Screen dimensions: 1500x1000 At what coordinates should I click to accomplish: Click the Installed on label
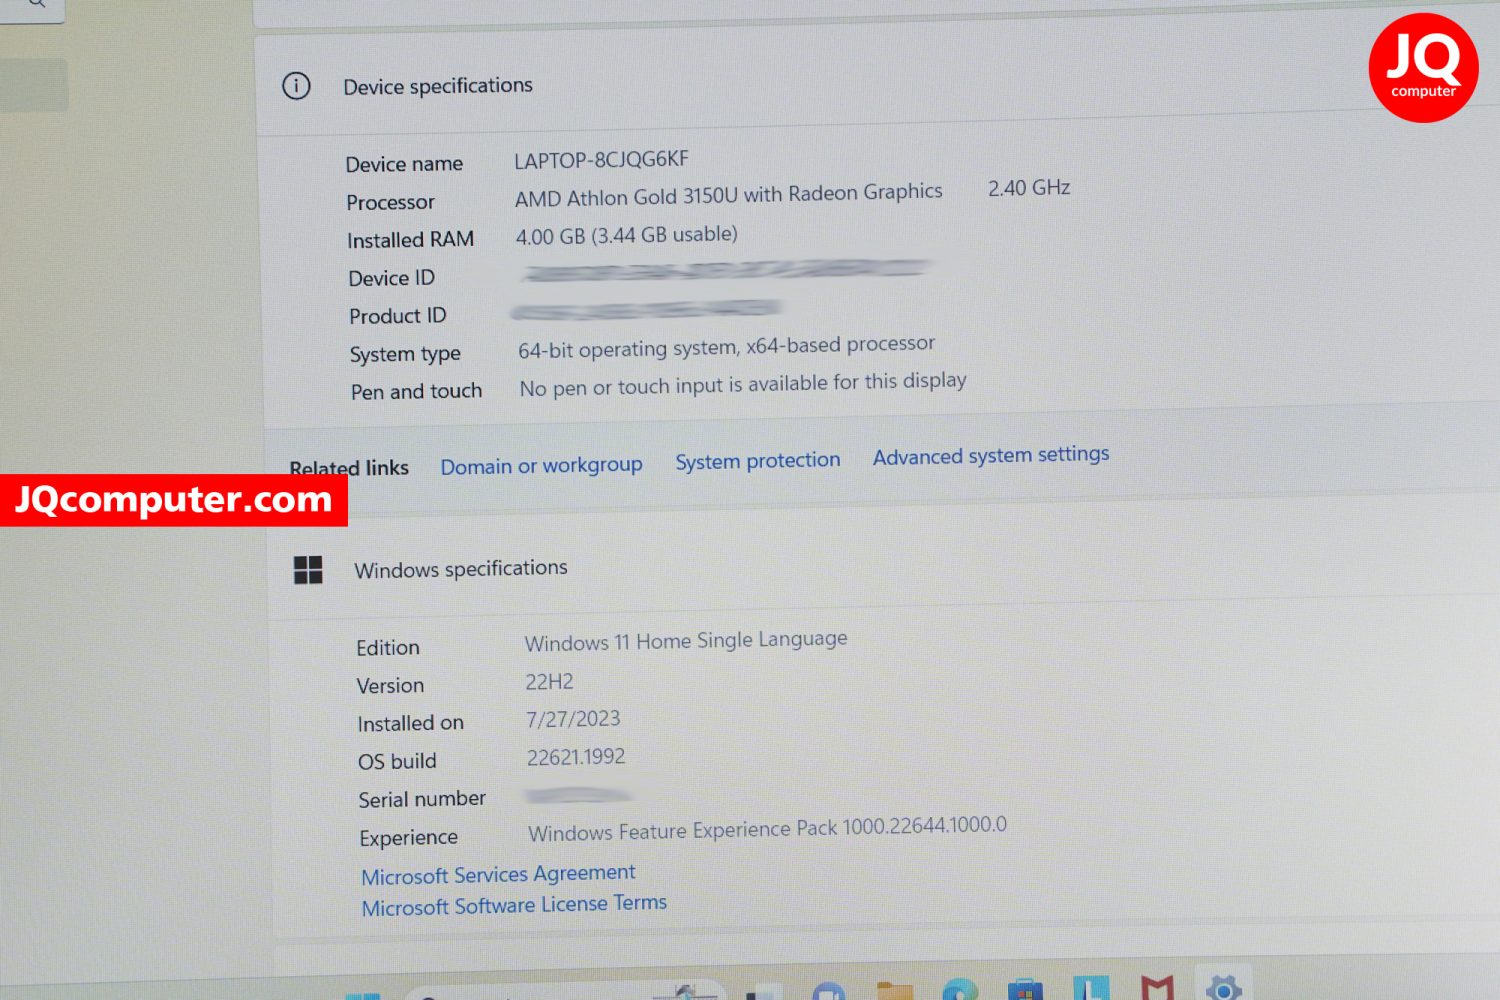coord(410,723)
